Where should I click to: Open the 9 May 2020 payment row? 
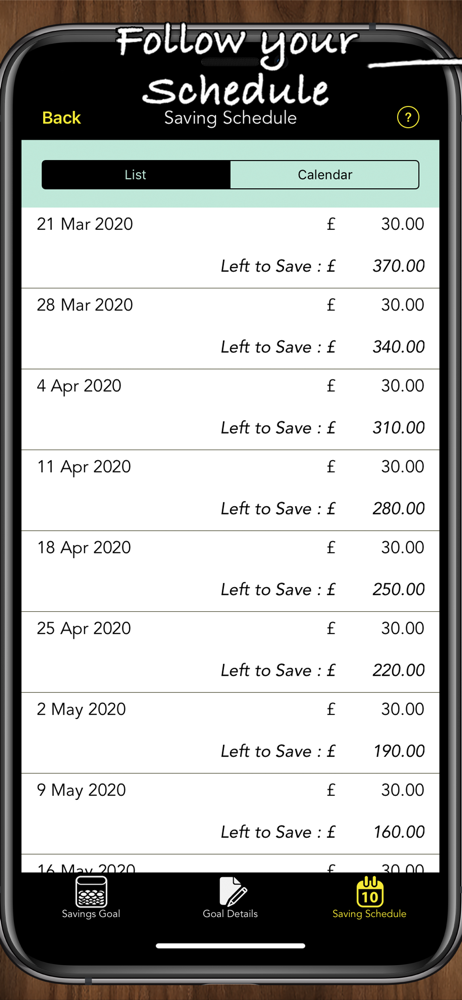[230, 814]
